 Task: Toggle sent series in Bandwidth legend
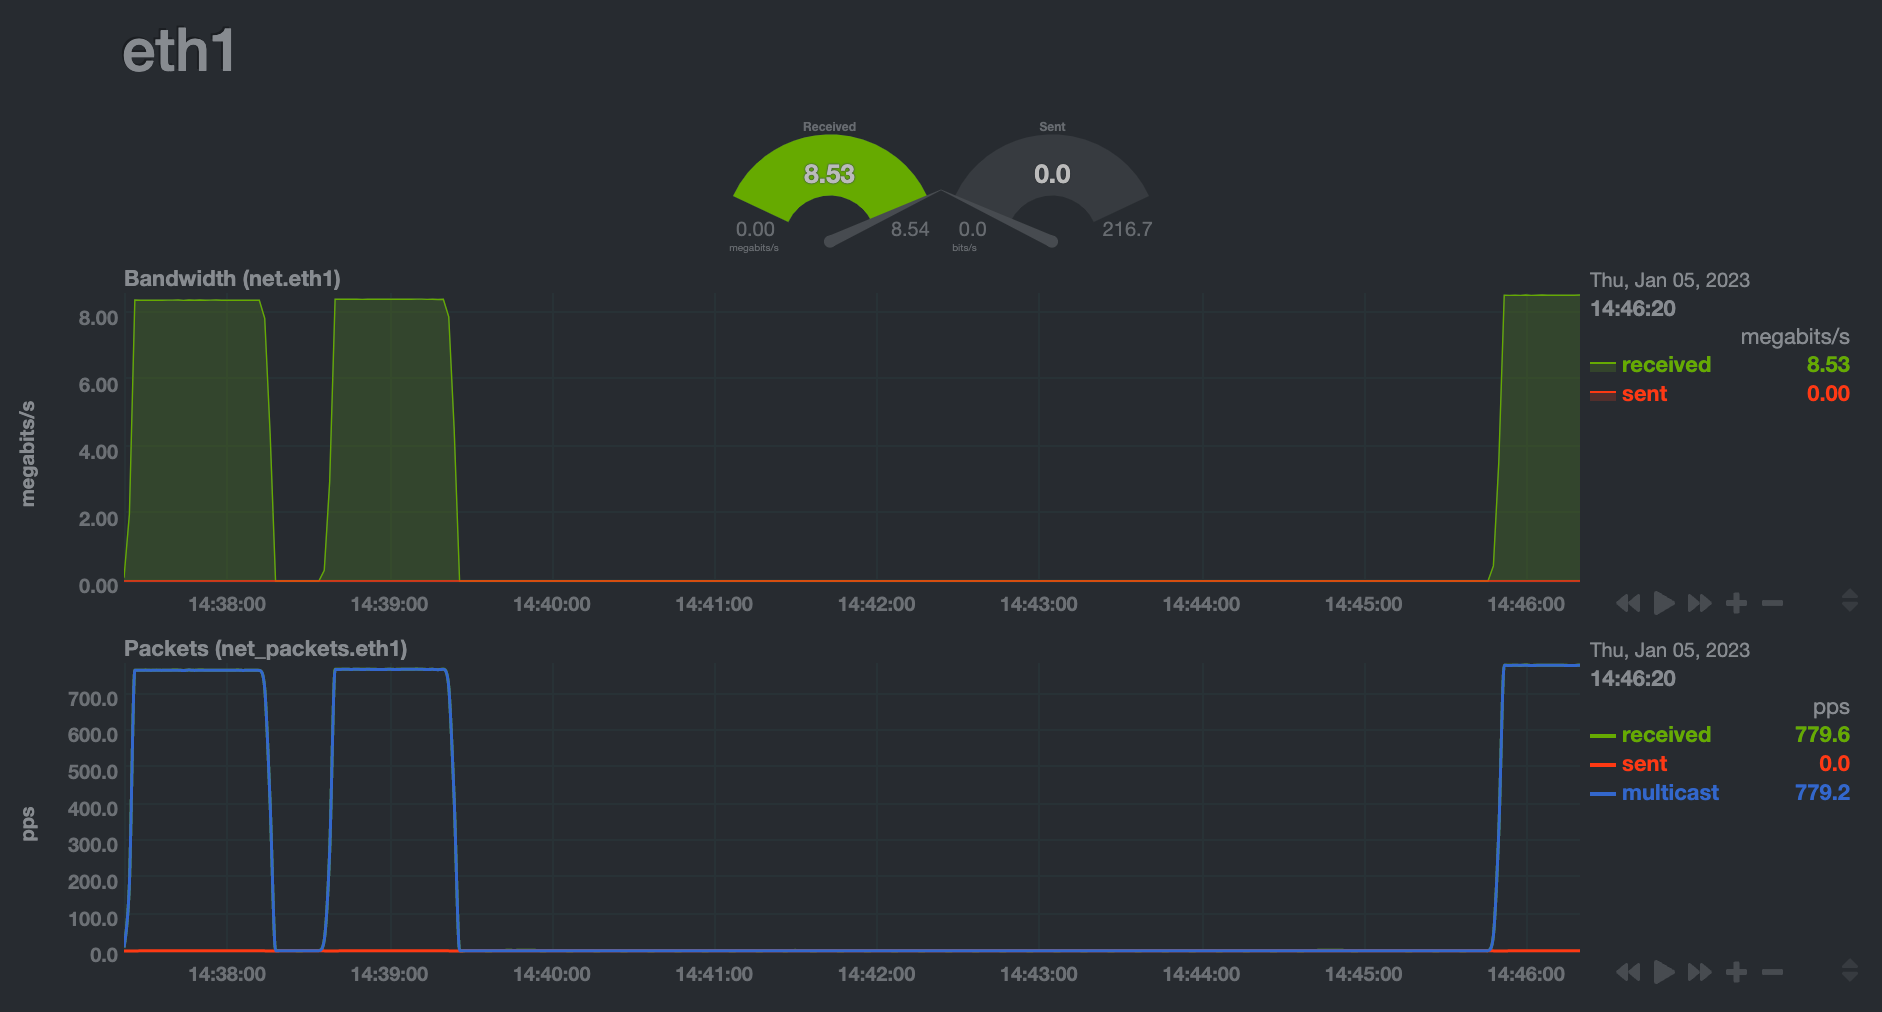1644,394
